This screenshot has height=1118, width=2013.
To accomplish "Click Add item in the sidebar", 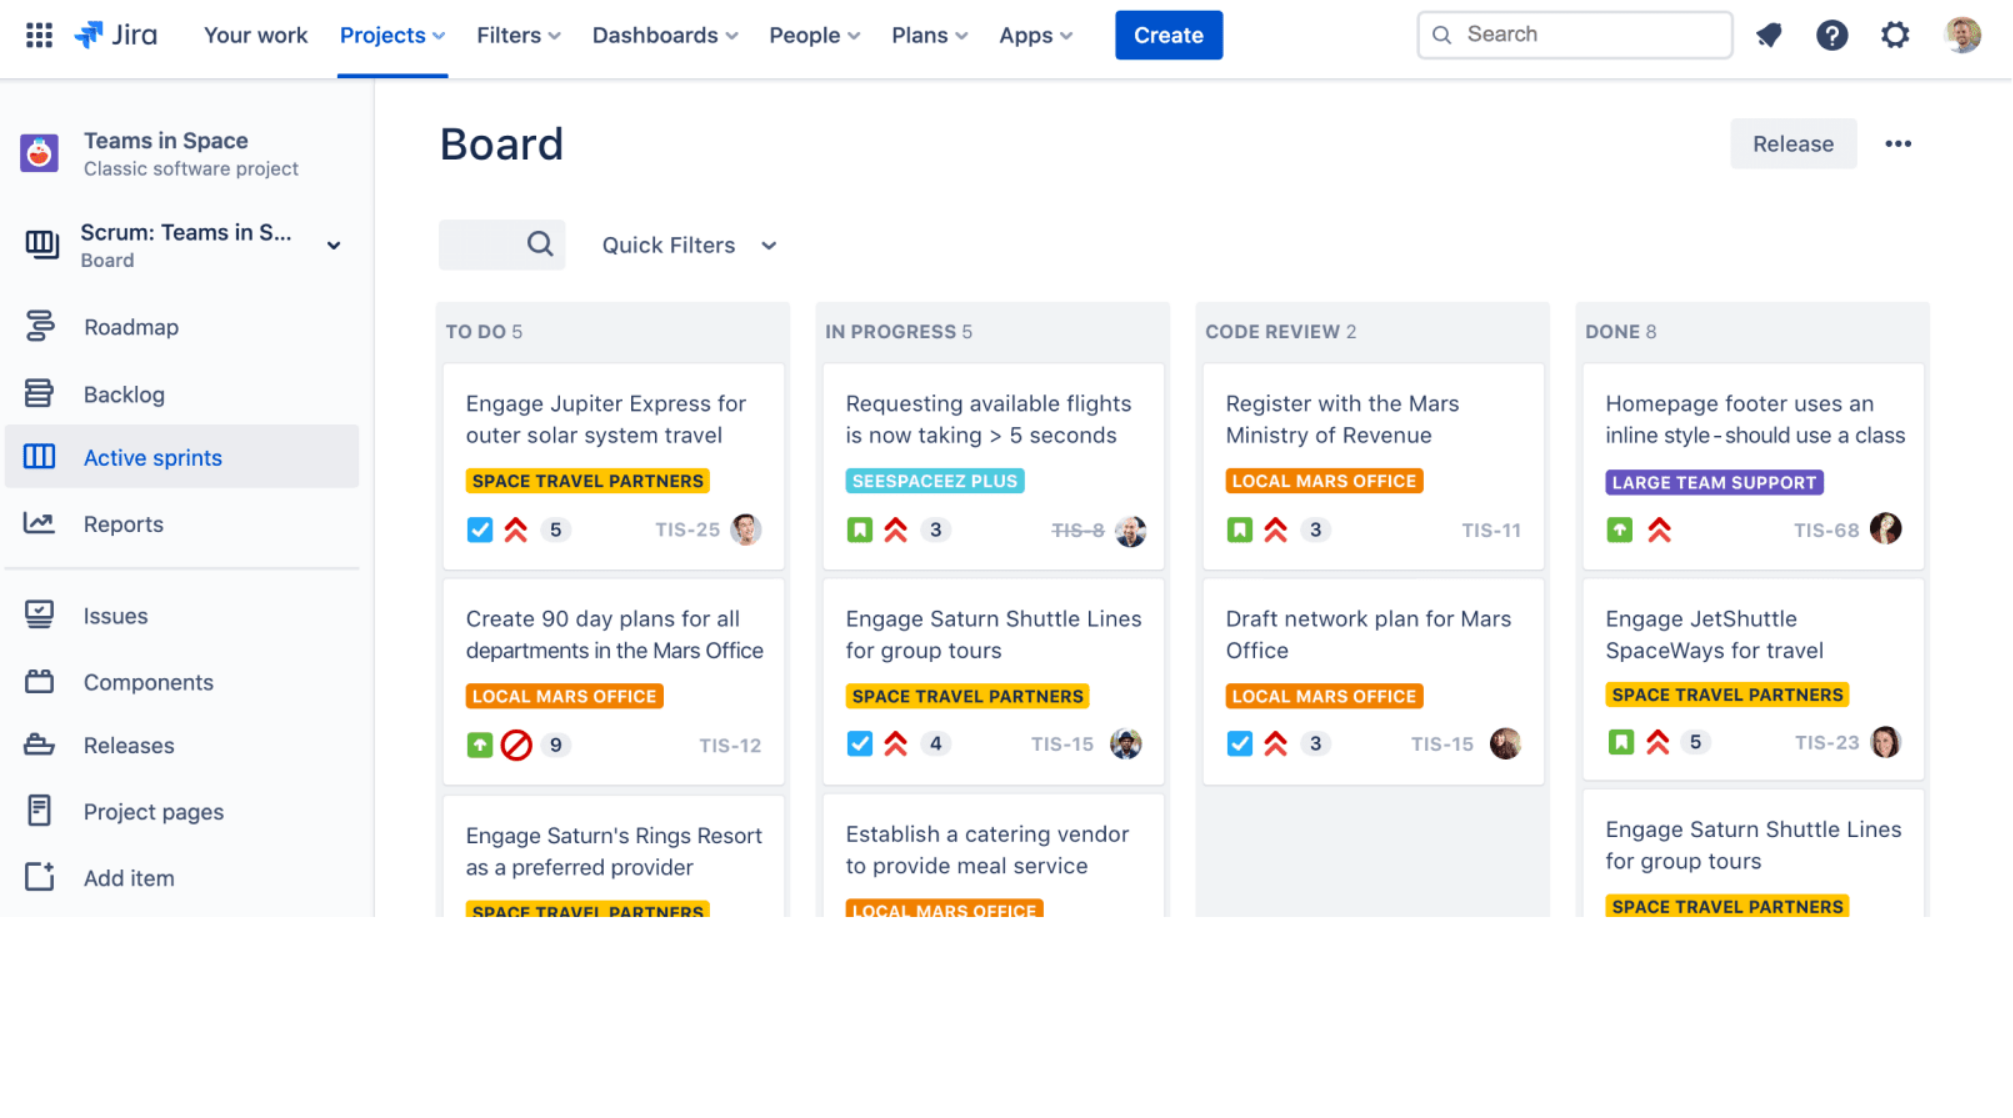I will pos(129,878).
